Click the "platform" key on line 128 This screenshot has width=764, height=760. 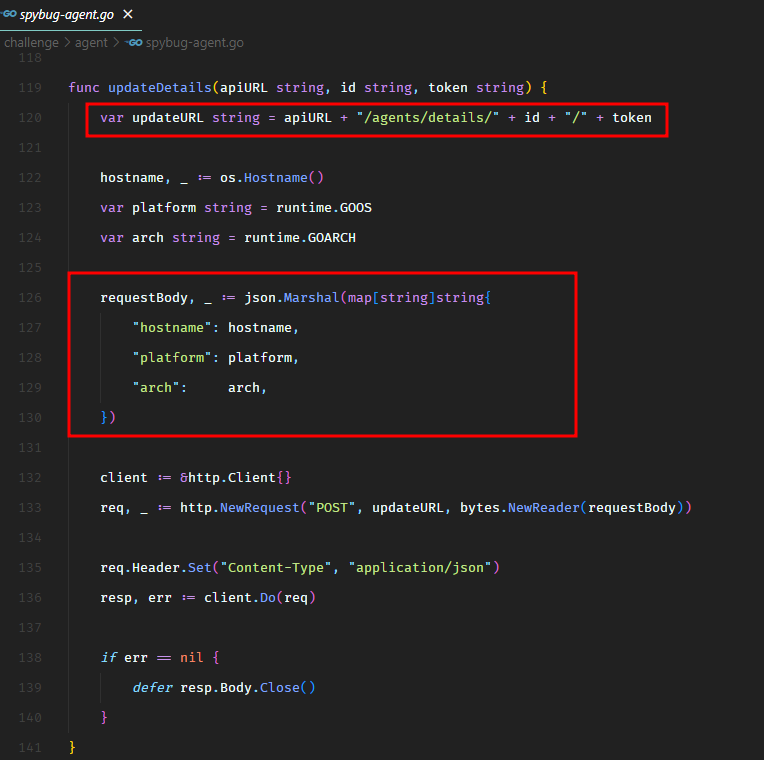tap(175, 358)
